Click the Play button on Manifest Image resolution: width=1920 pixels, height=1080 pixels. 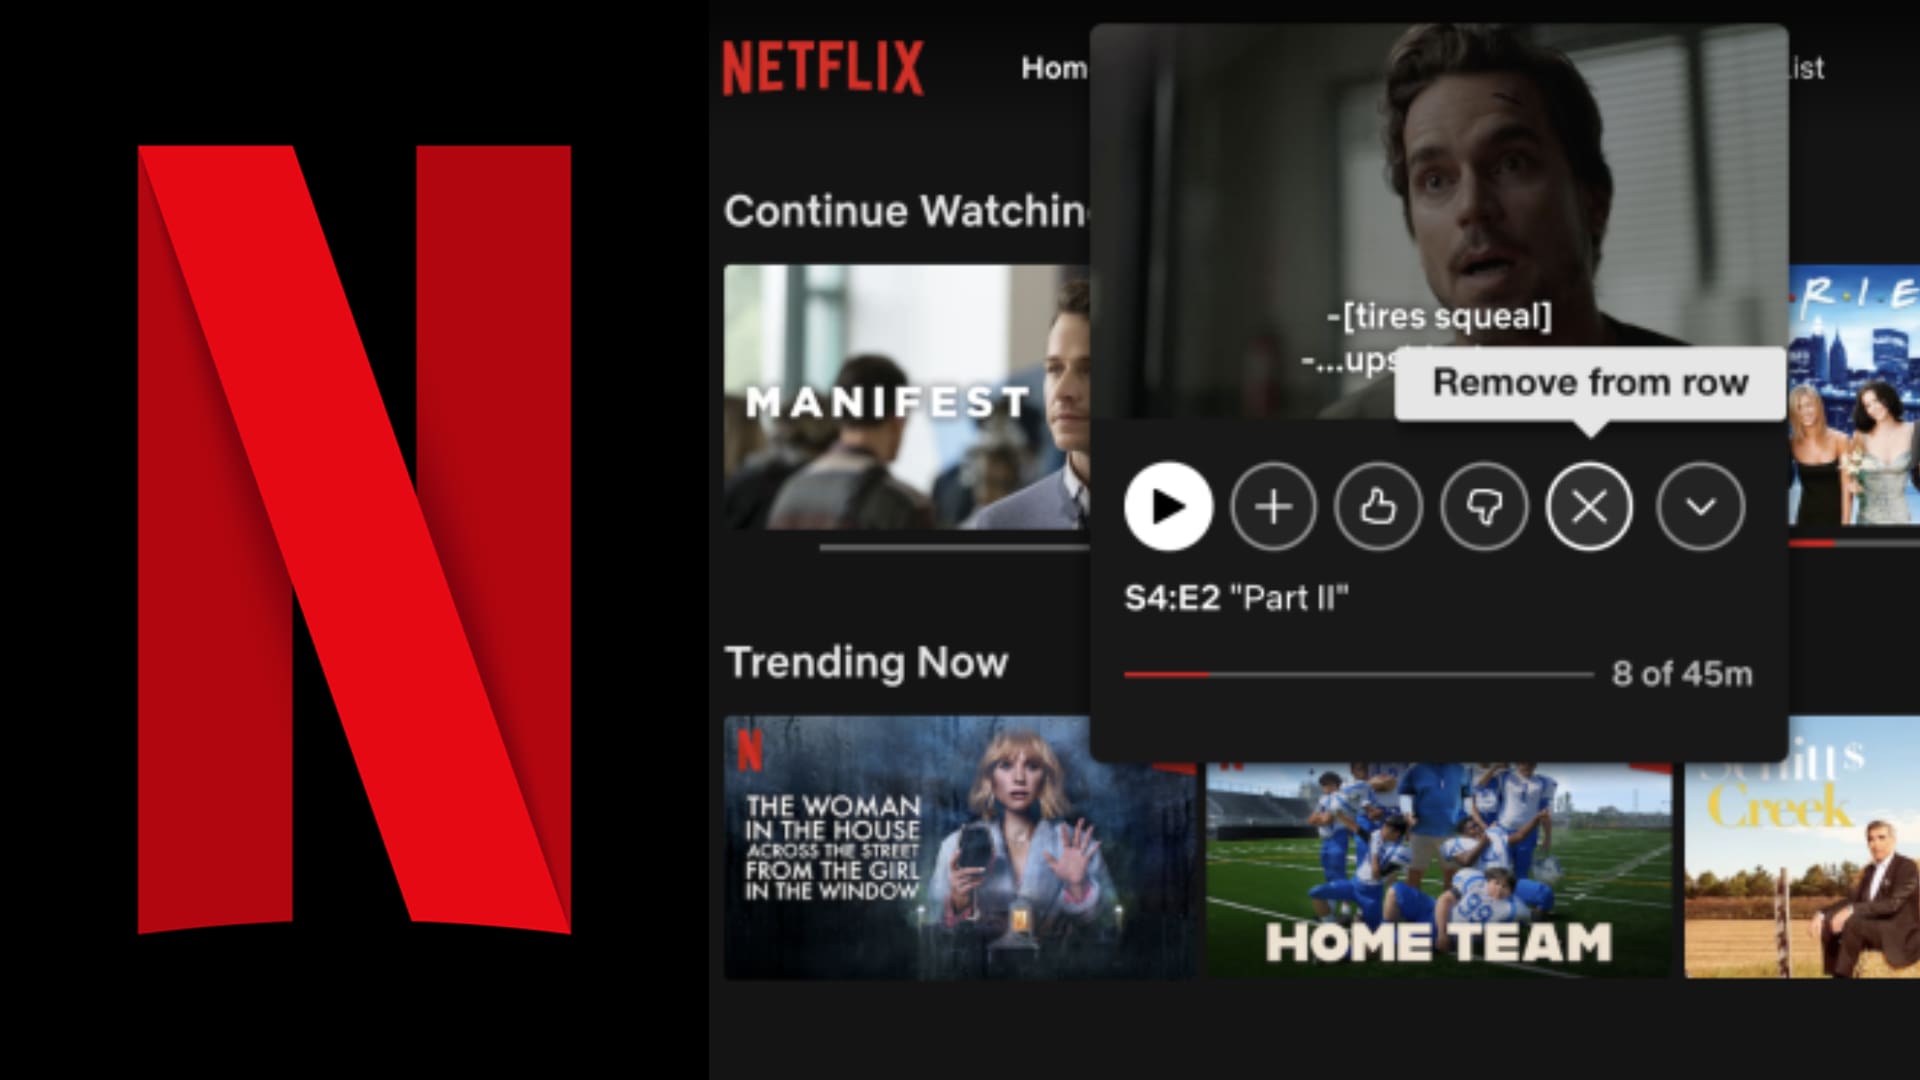[1166, 506]
